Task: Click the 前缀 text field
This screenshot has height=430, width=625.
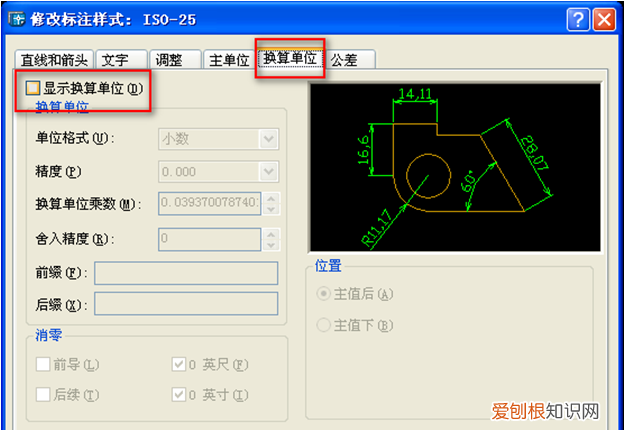Action: [186, 273]
